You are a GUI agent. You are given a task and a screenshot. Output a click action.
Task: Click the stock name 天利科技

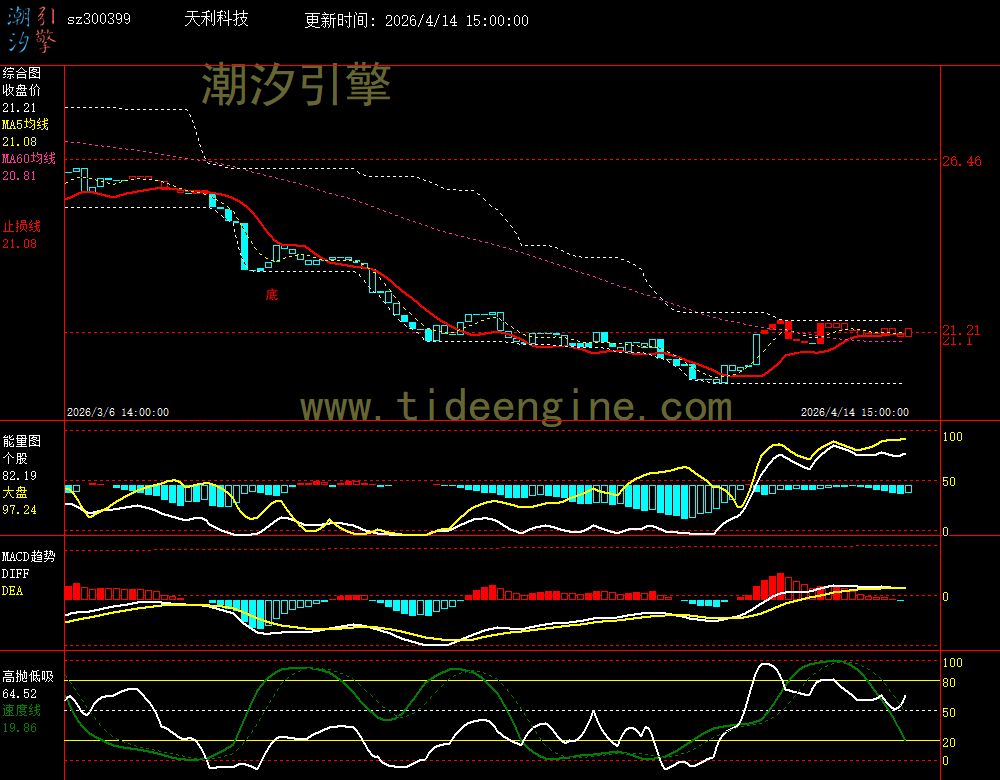point(217,20)
